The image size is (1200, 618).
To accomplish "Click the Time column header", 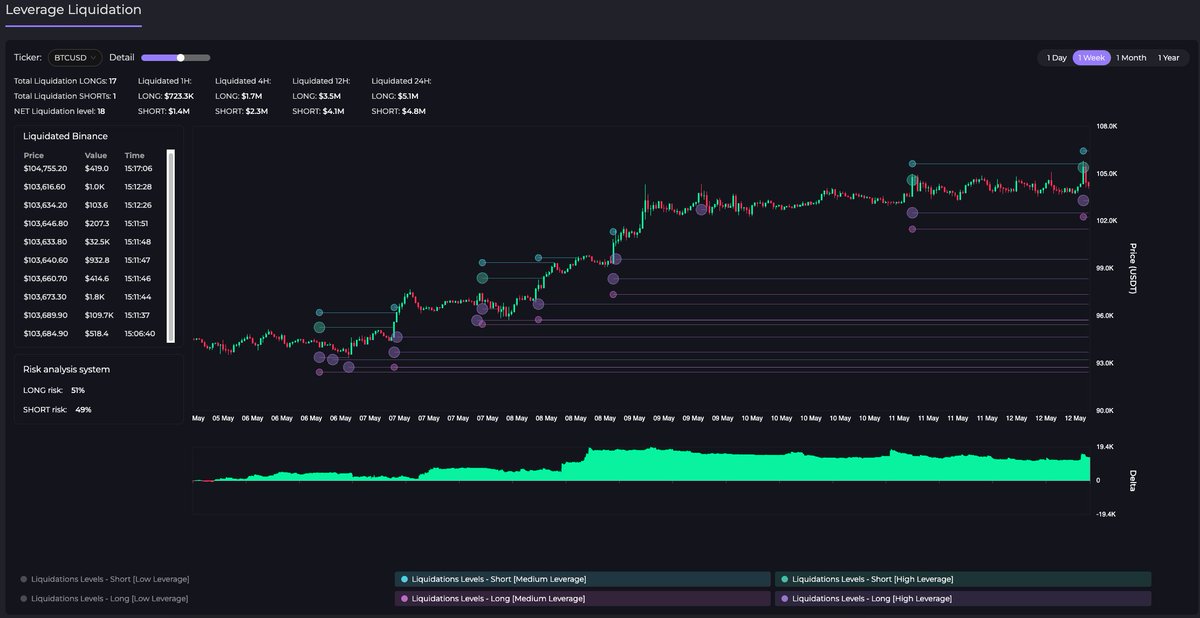I will 134,155.
